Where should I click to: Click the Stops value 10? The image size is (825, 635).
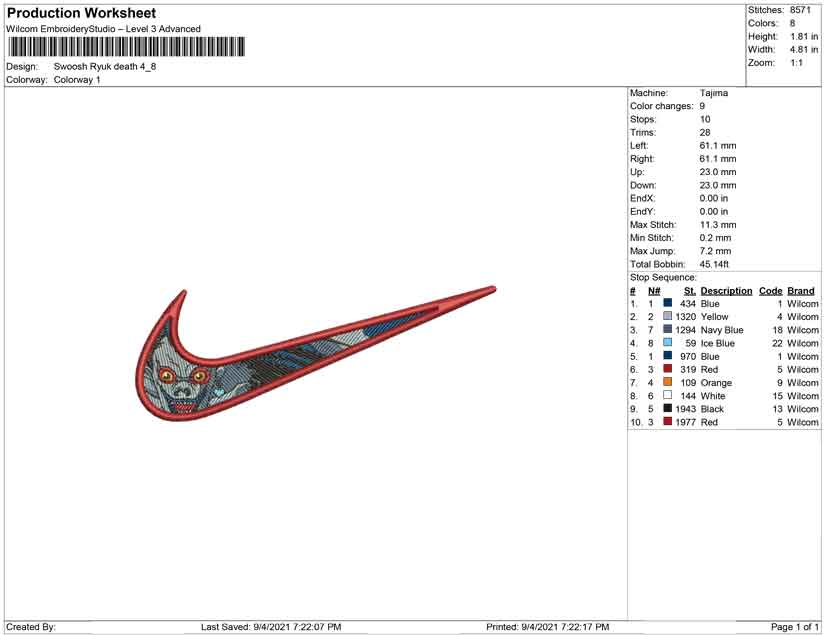(x=705, y=119)
